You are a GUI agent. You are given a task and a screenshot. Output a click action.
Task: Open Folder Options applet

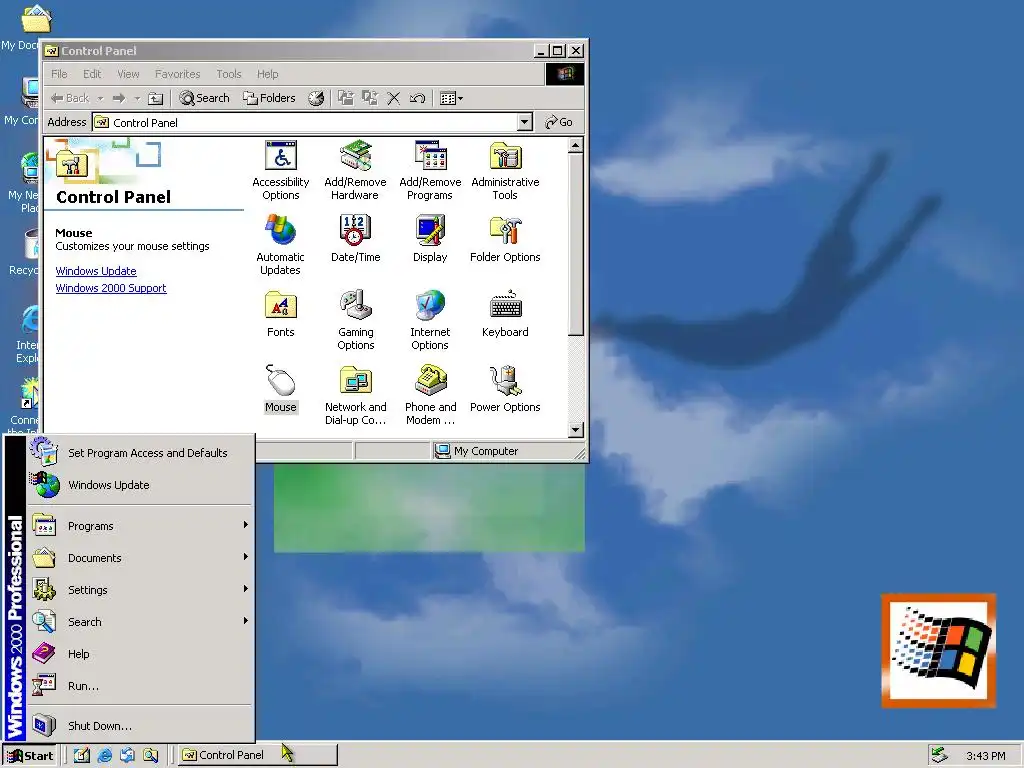coord(505,239)
